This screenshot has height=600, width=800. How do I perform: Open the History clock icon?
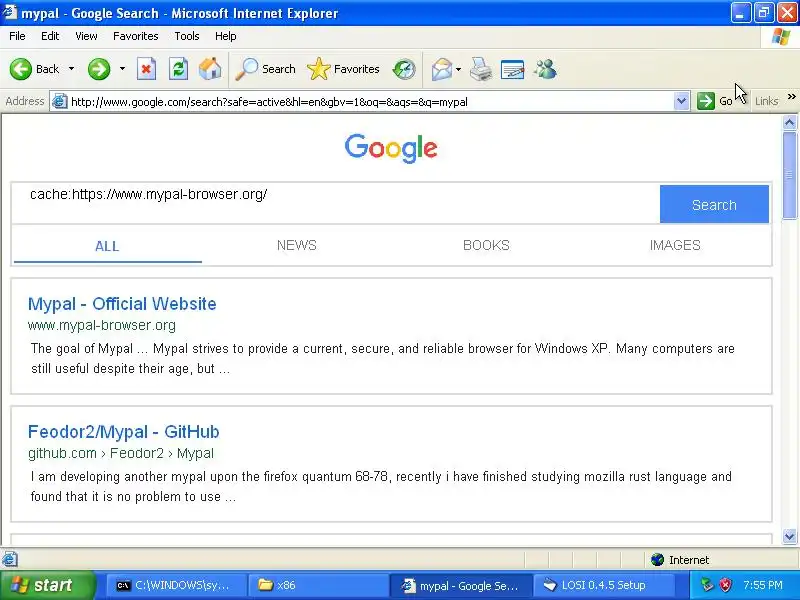click(x=404, y=69)
